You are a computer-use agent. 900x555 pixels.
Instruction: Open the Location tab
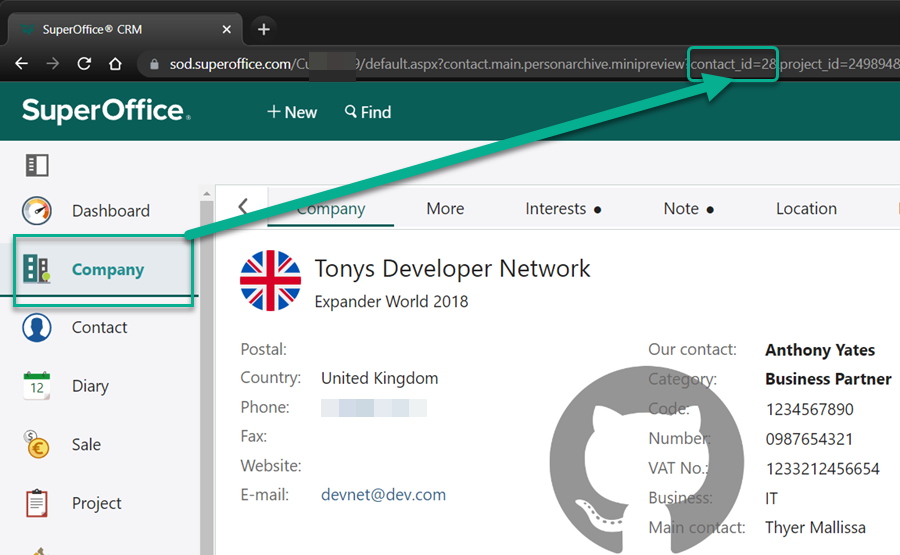(806, 209)
